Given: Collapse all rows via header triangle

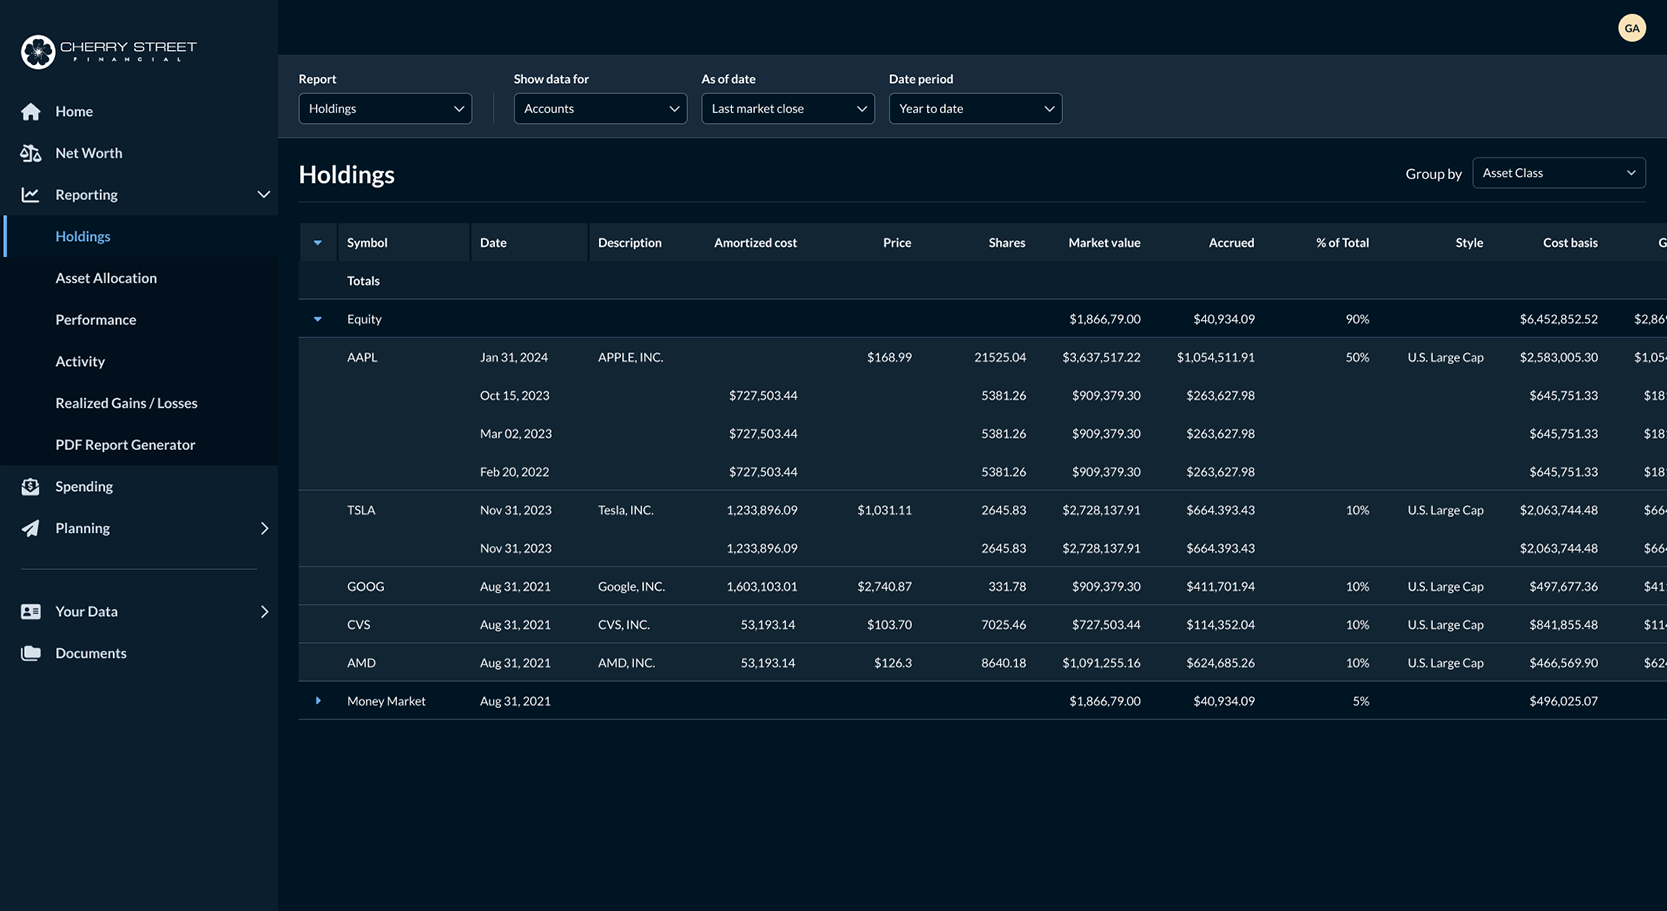Looking at the screenshot, I should (x=318, y=243).
